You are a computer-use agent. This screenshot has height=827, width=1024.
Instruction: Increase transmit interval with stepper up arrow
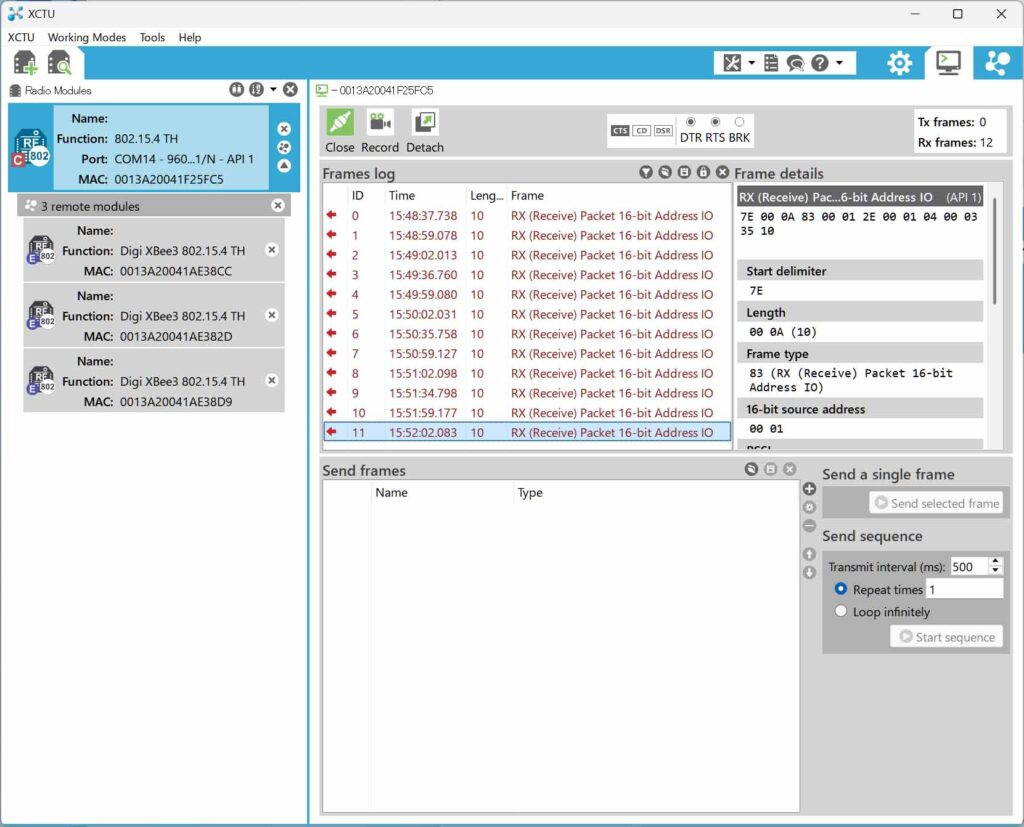pos(995,561)
